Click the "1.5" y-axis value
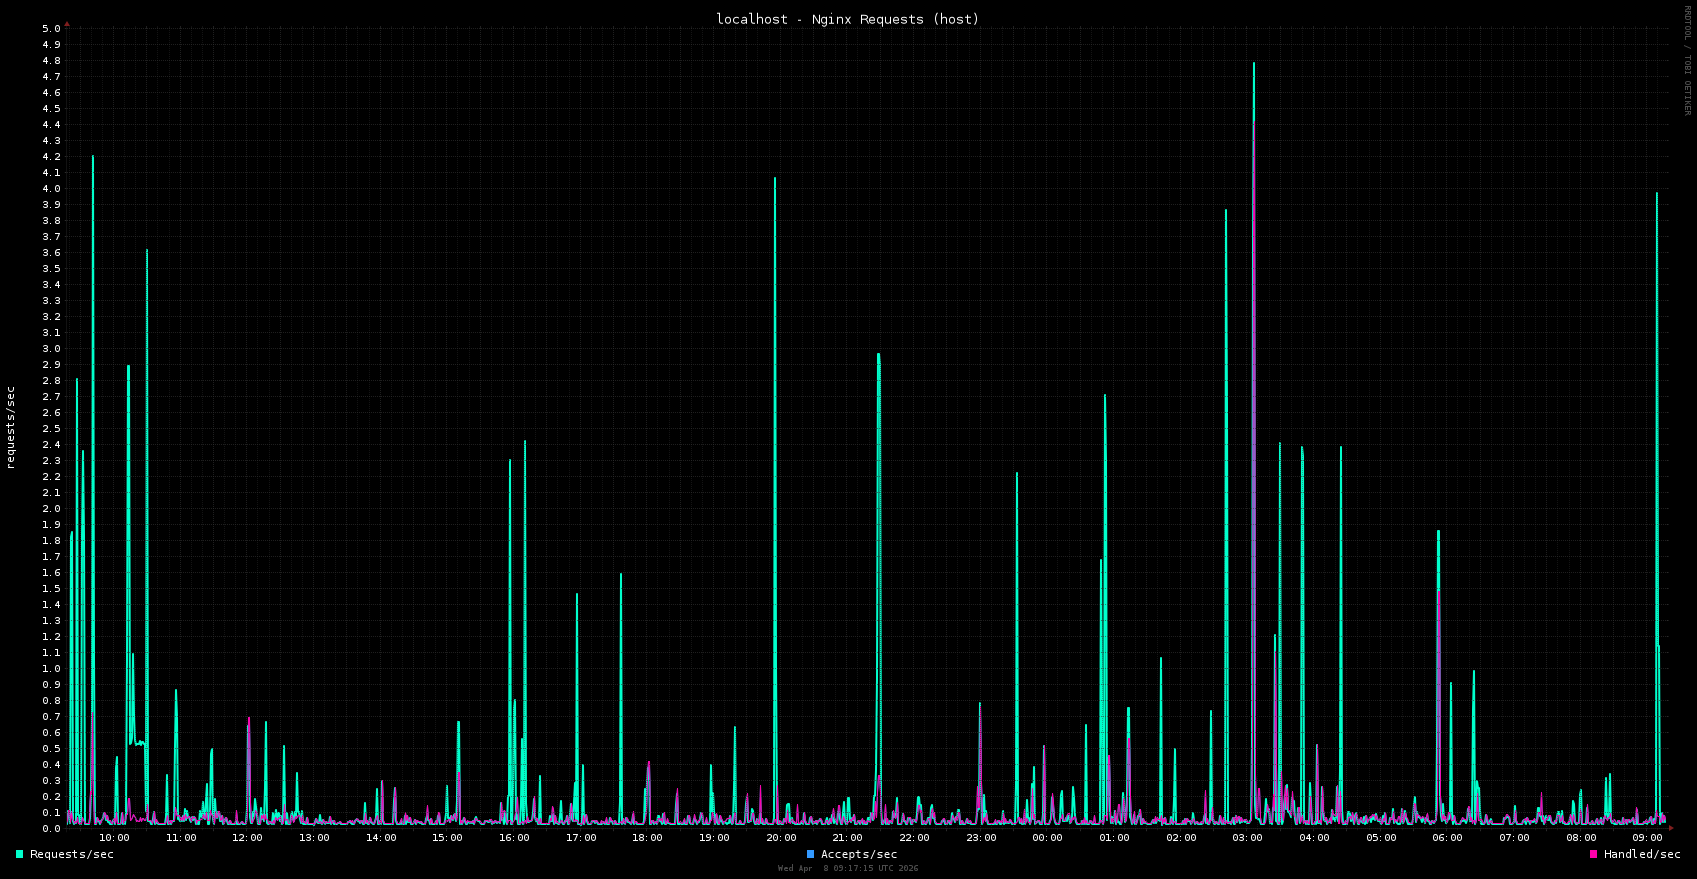1697x879 pixels. point(51,589)
